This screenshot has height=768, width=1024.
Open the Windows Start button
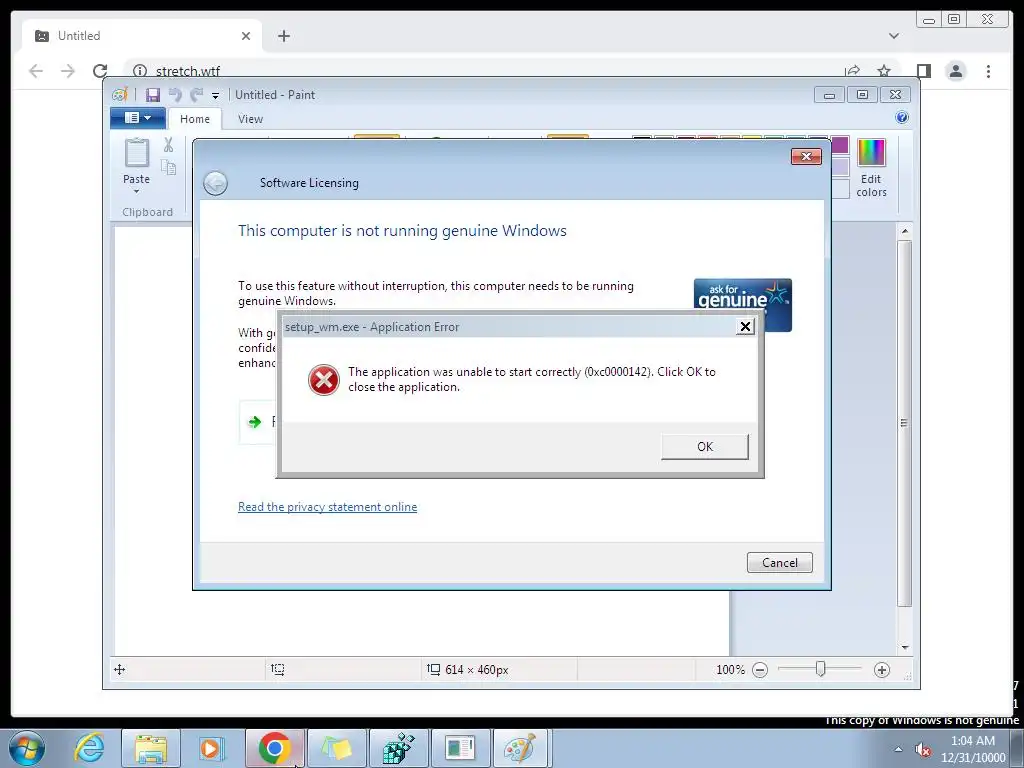27,748
